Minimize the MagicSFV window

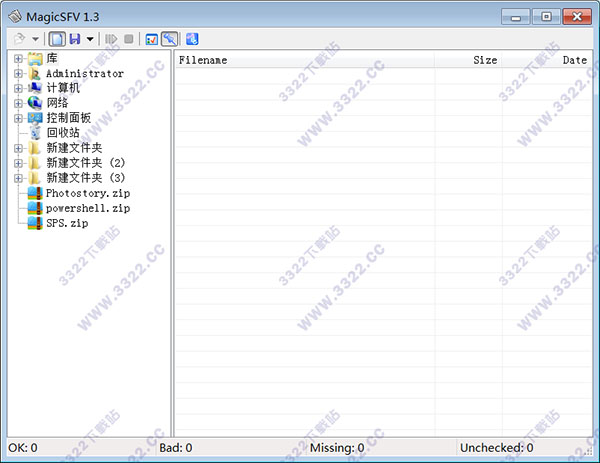516,17
